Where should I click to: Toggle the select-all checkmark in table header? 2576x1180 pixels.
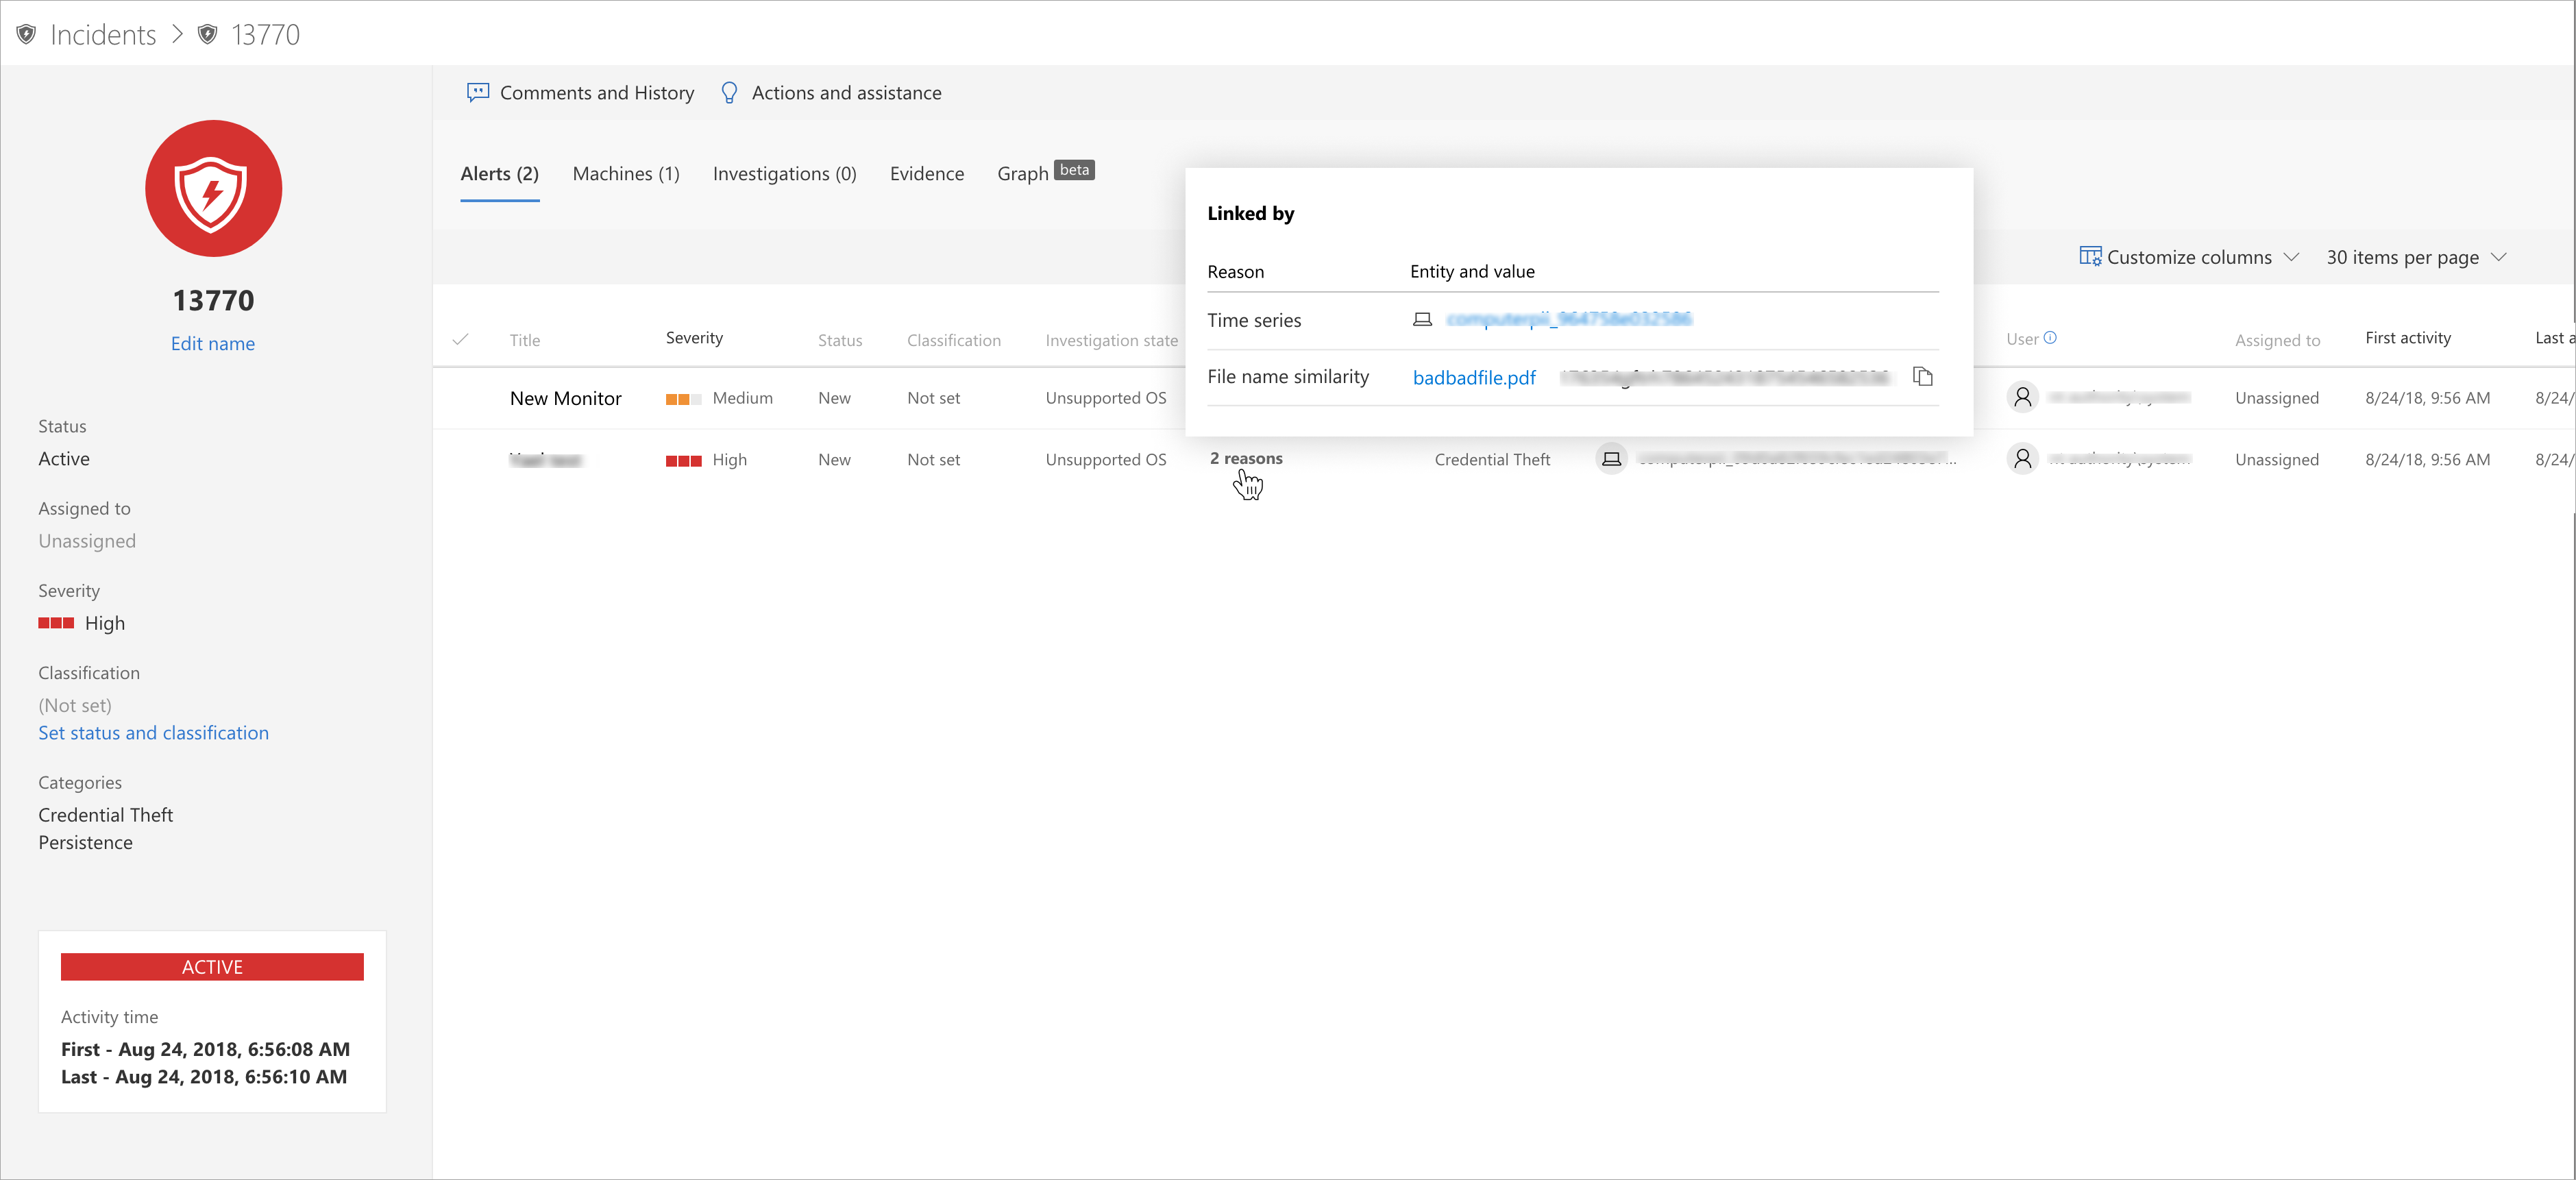(460, 340)
